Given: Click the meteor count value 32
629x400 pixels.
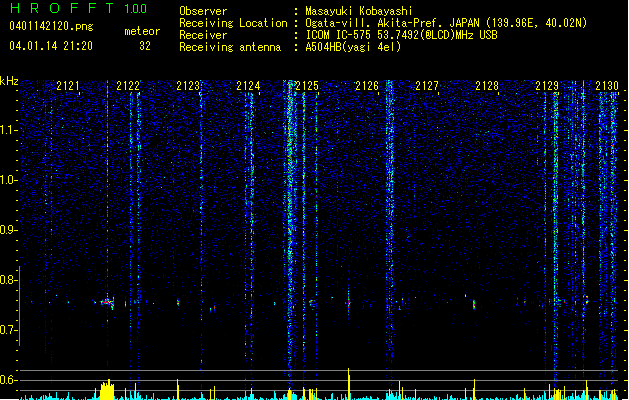Looking at the screenshot, I should (145, 46).
